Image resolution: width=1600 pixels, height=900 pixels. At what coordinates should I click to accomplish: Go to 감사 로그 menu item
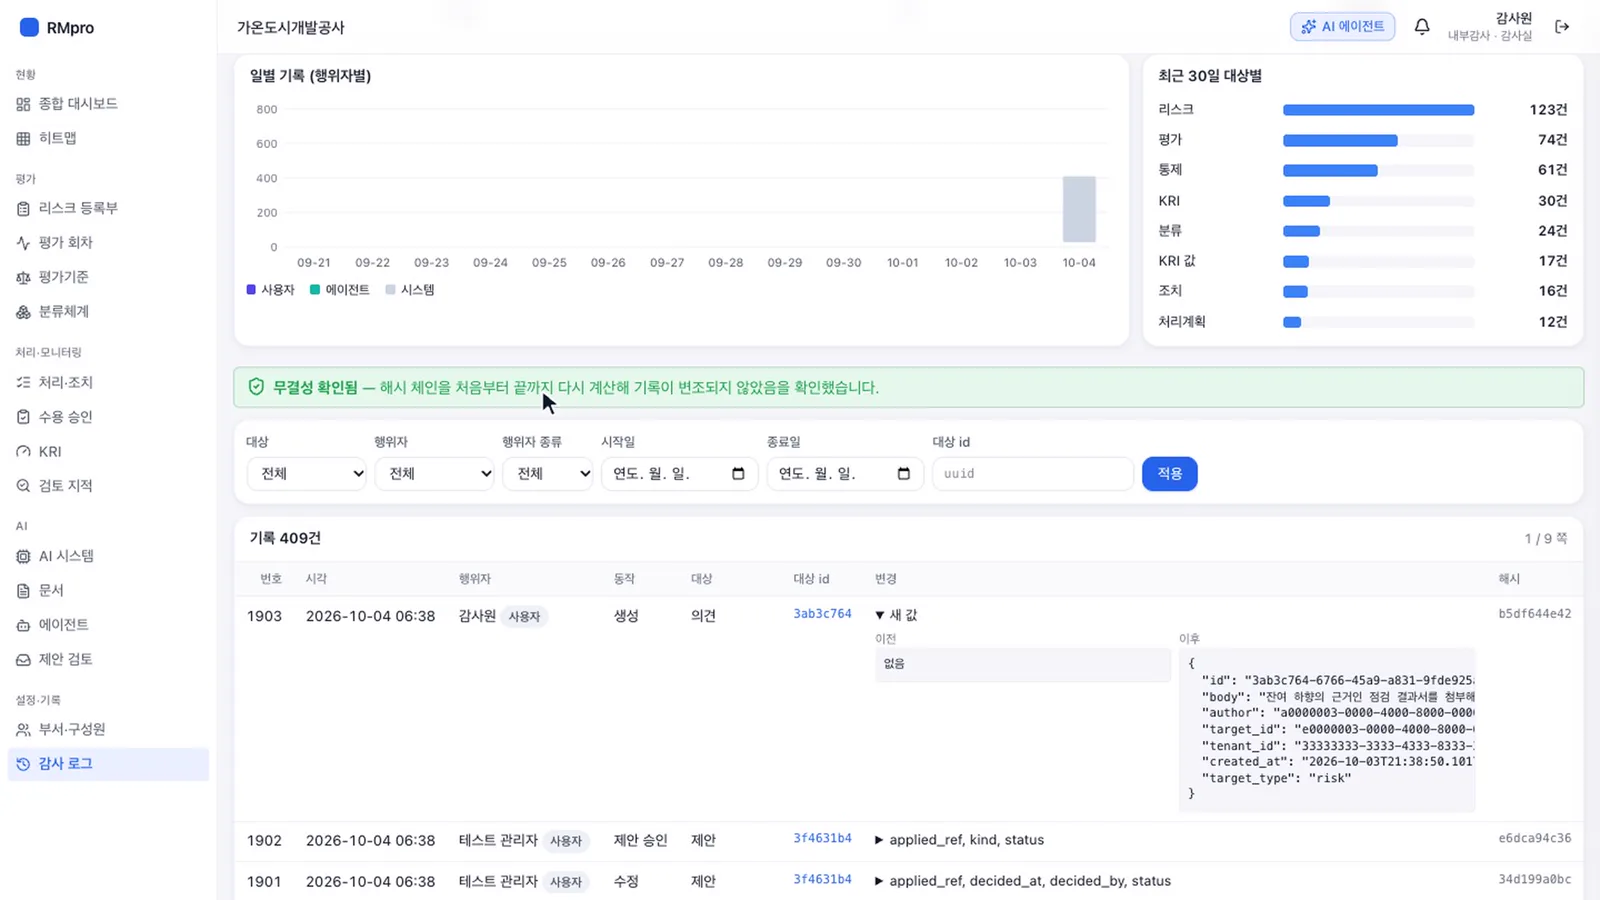(x=108, y=764)
